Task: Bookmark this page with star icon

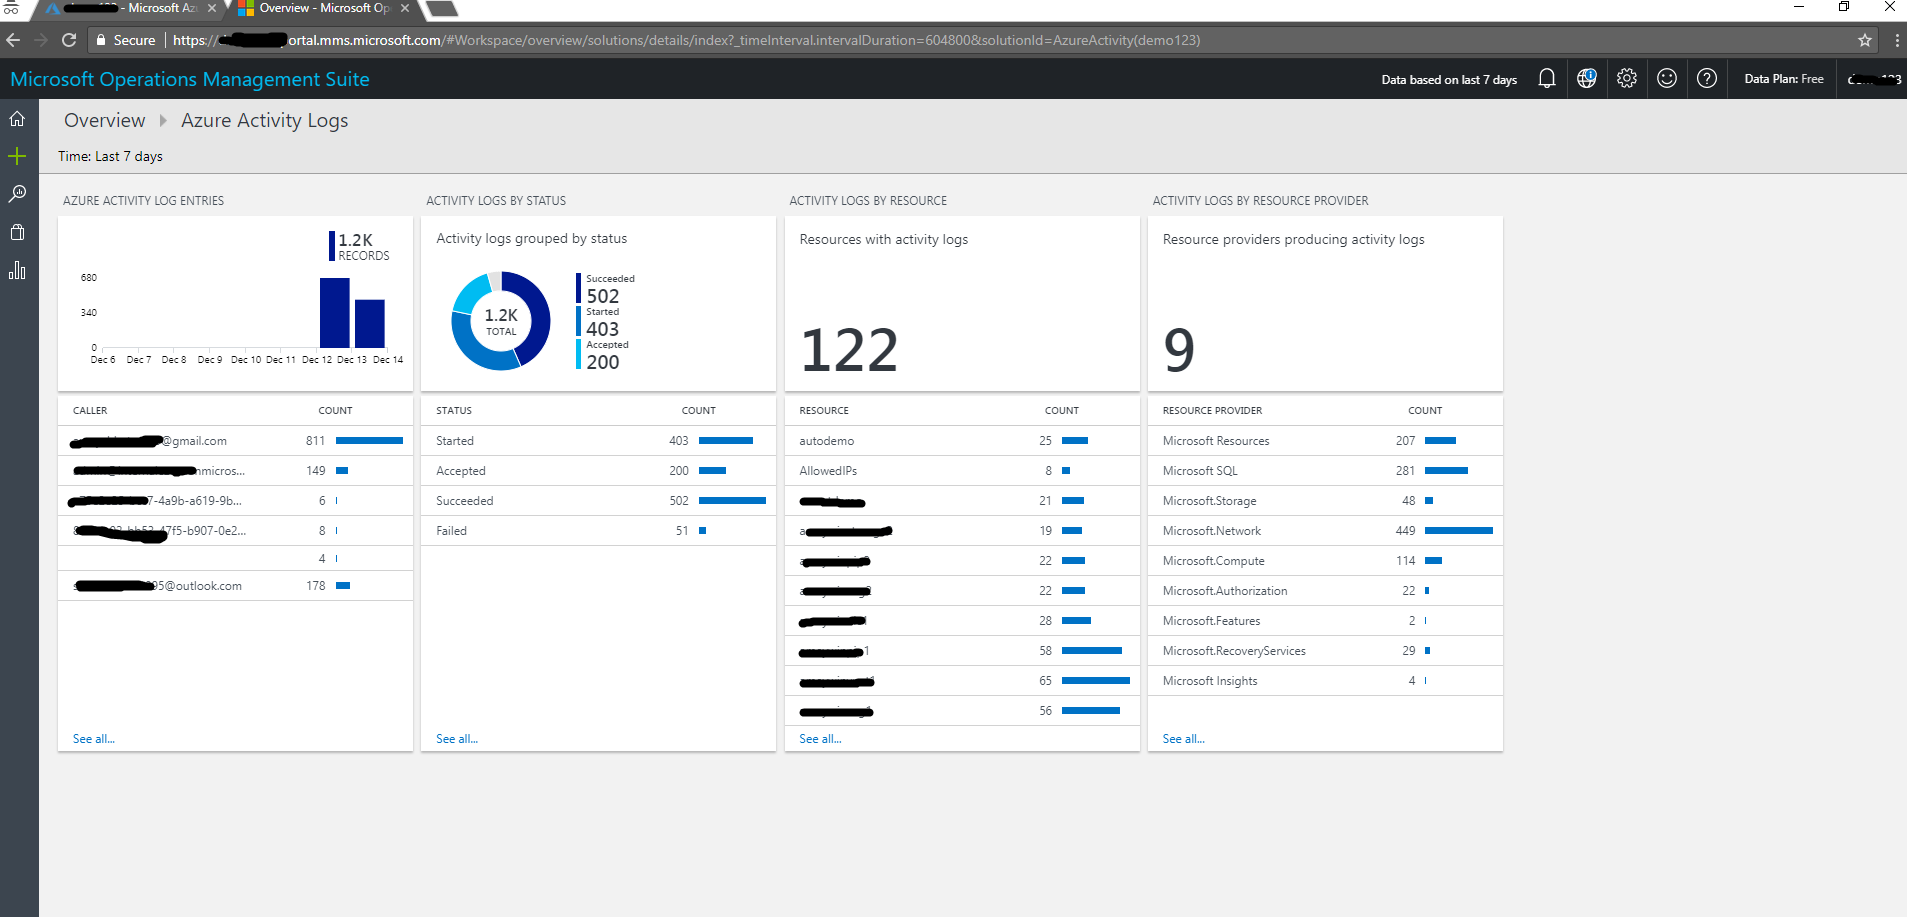Action: pos(1865,40)
